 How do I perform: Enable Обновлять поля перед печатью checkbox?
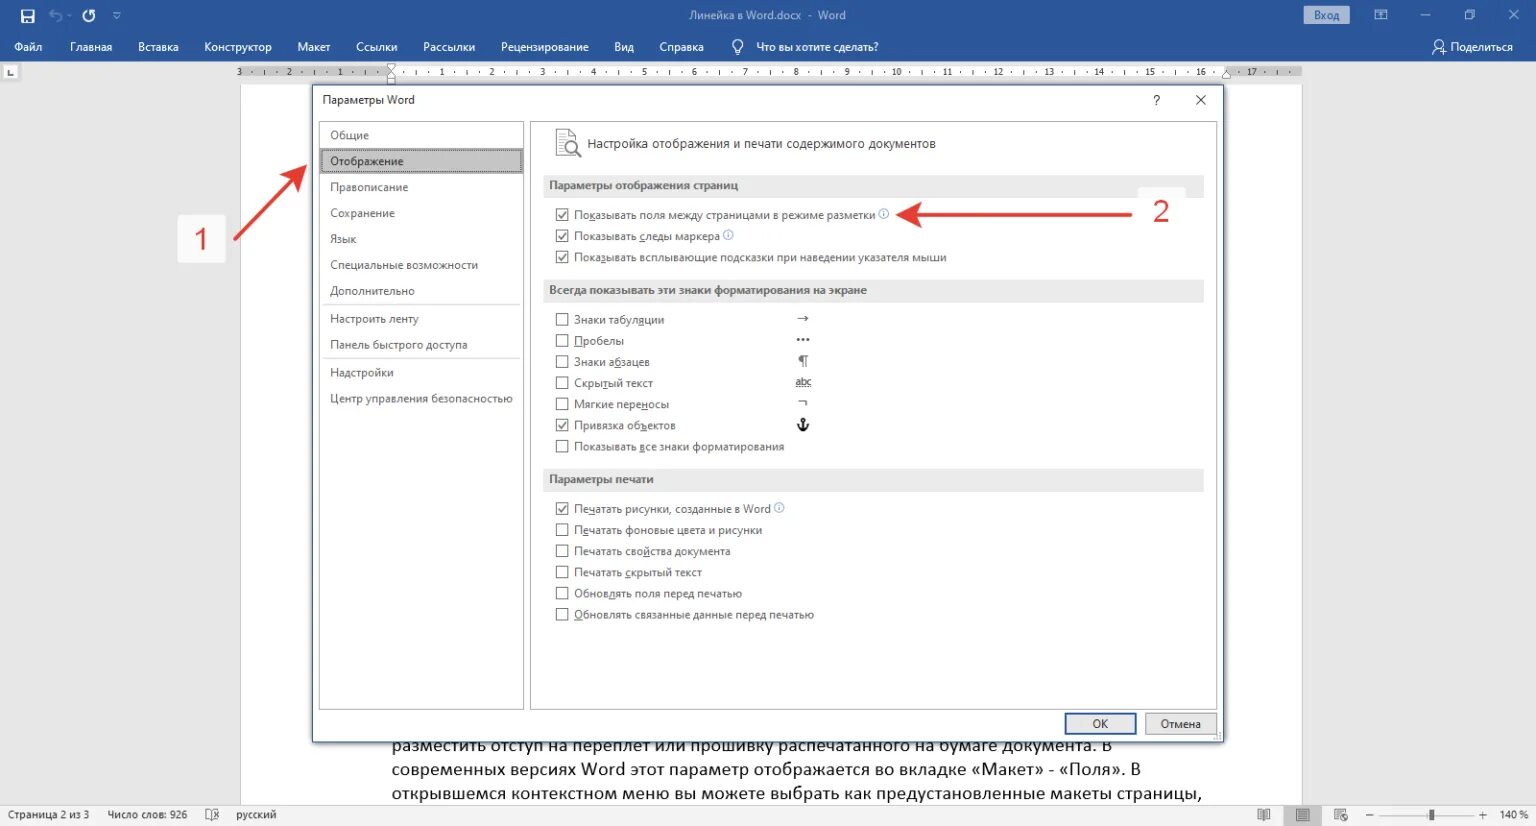coord(562,593)
